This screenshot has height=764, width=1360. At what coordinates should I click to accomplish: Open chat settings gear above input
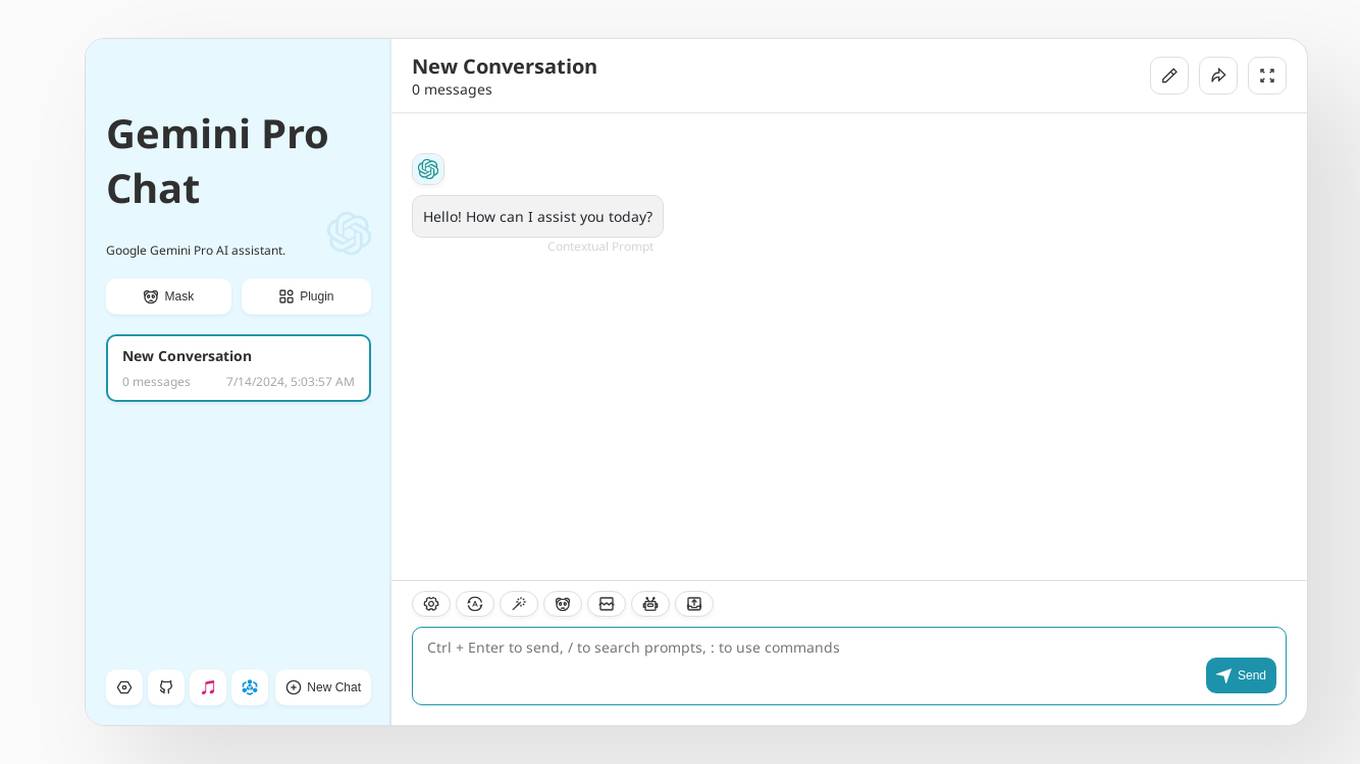pyautogui.click(x=431, y=604)
